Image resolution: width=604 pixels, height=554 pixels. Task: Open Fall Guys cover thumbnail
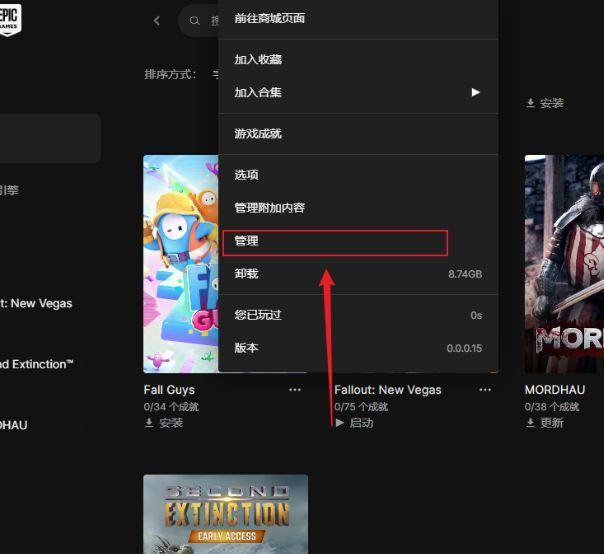(181, 264)
